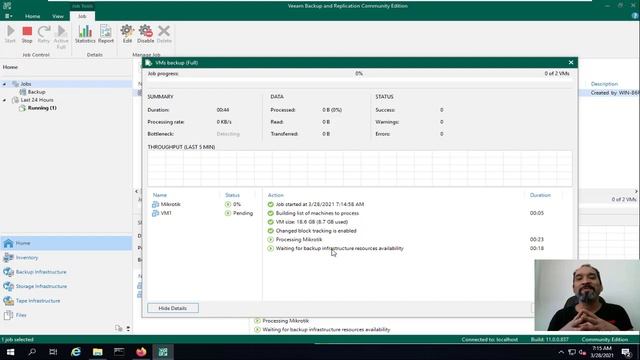Select 'Building list of machines' log entry

[317, 213]
